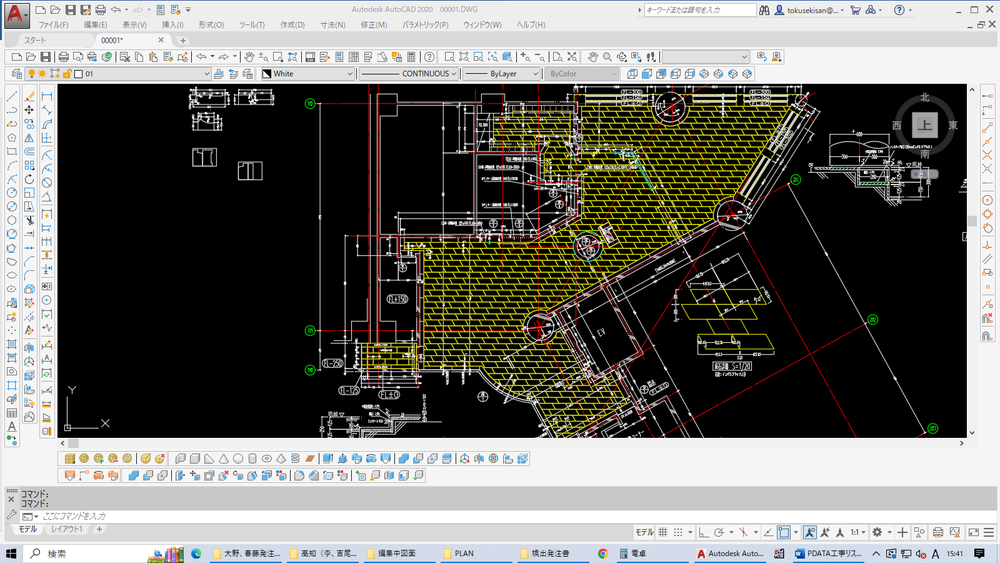This screenshot has width=1000, height=563.
Task: Toggle object snap in the status bar
Action: click(783, 533)
